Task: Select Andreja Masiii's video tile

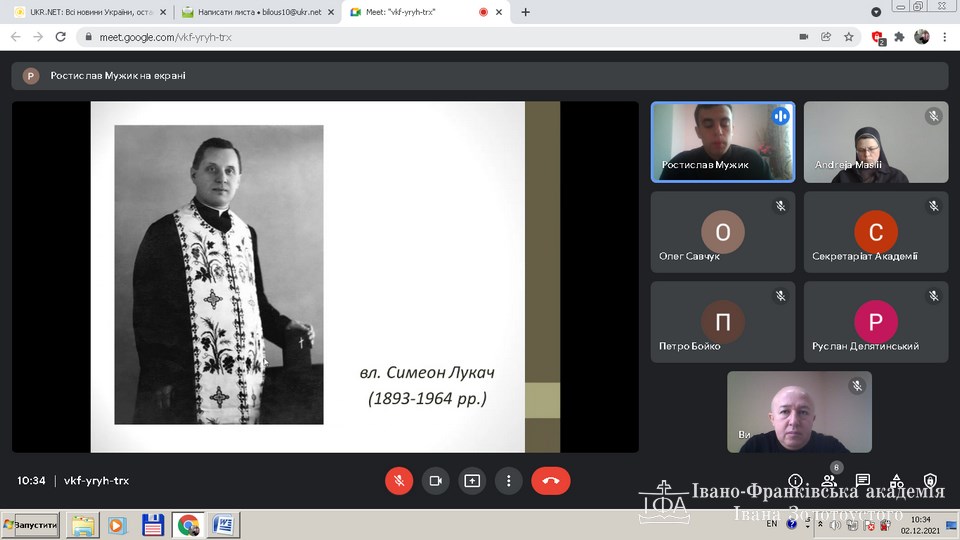Action: click(876, 142)
